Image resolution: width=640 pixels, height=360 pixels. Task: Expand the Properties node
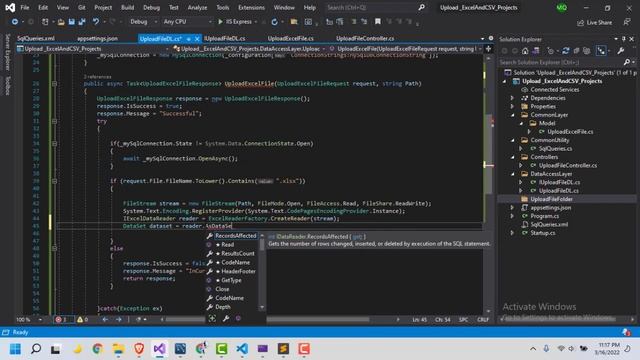click(x=512, y=107)
